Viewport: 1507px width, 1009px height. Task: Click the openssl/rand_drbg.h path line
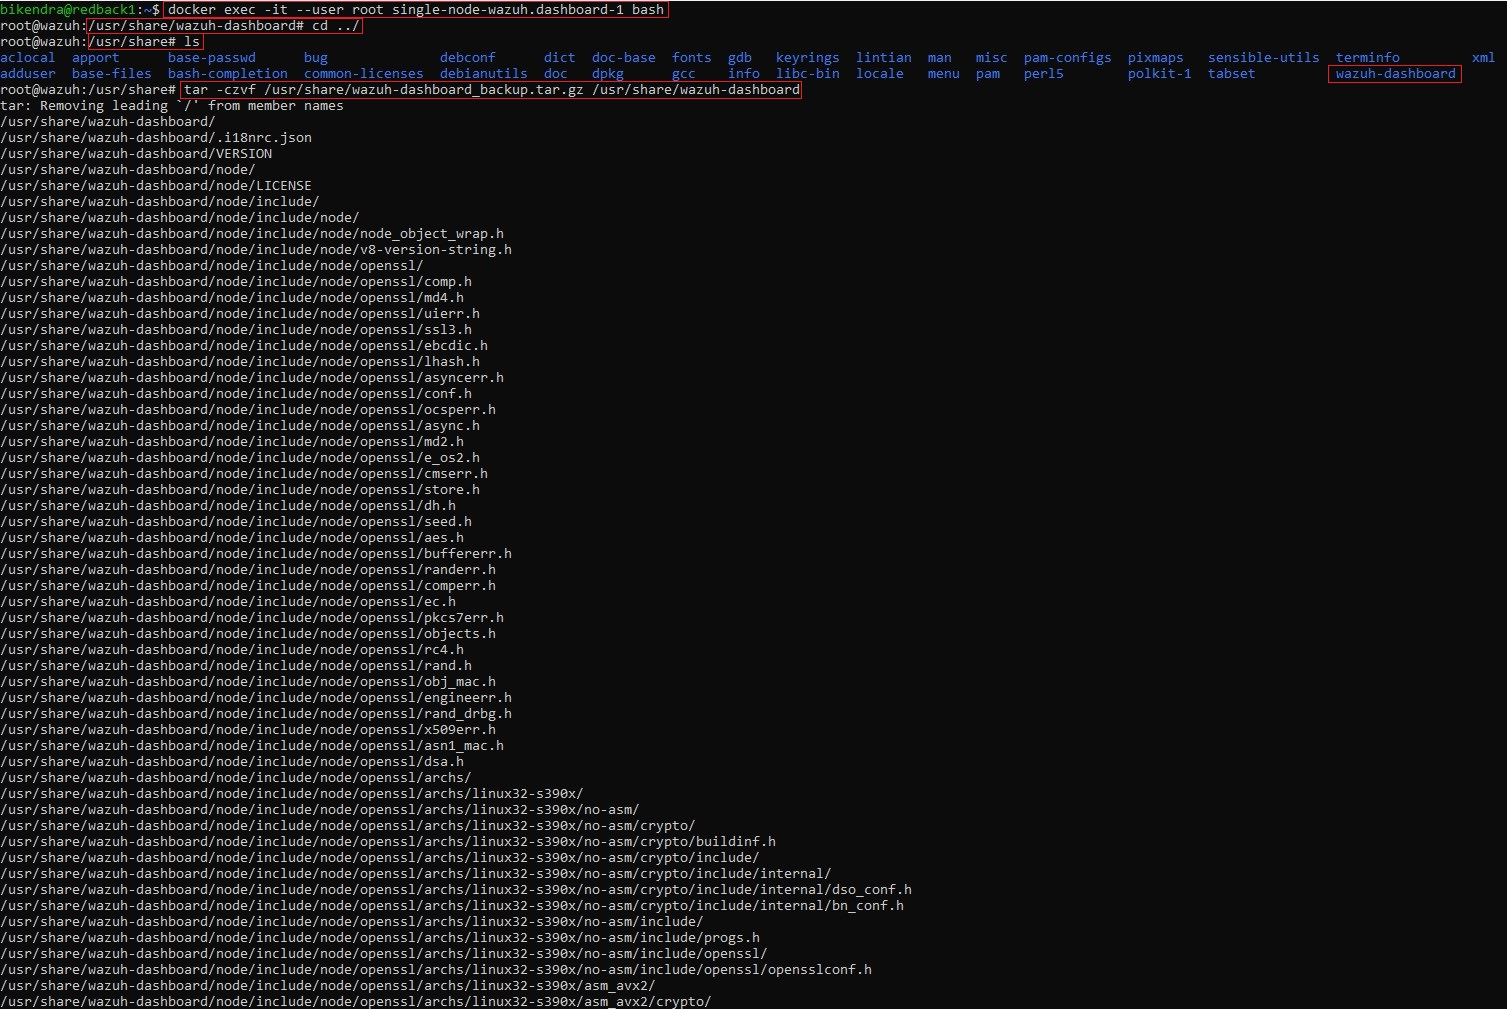click(256, 713)
